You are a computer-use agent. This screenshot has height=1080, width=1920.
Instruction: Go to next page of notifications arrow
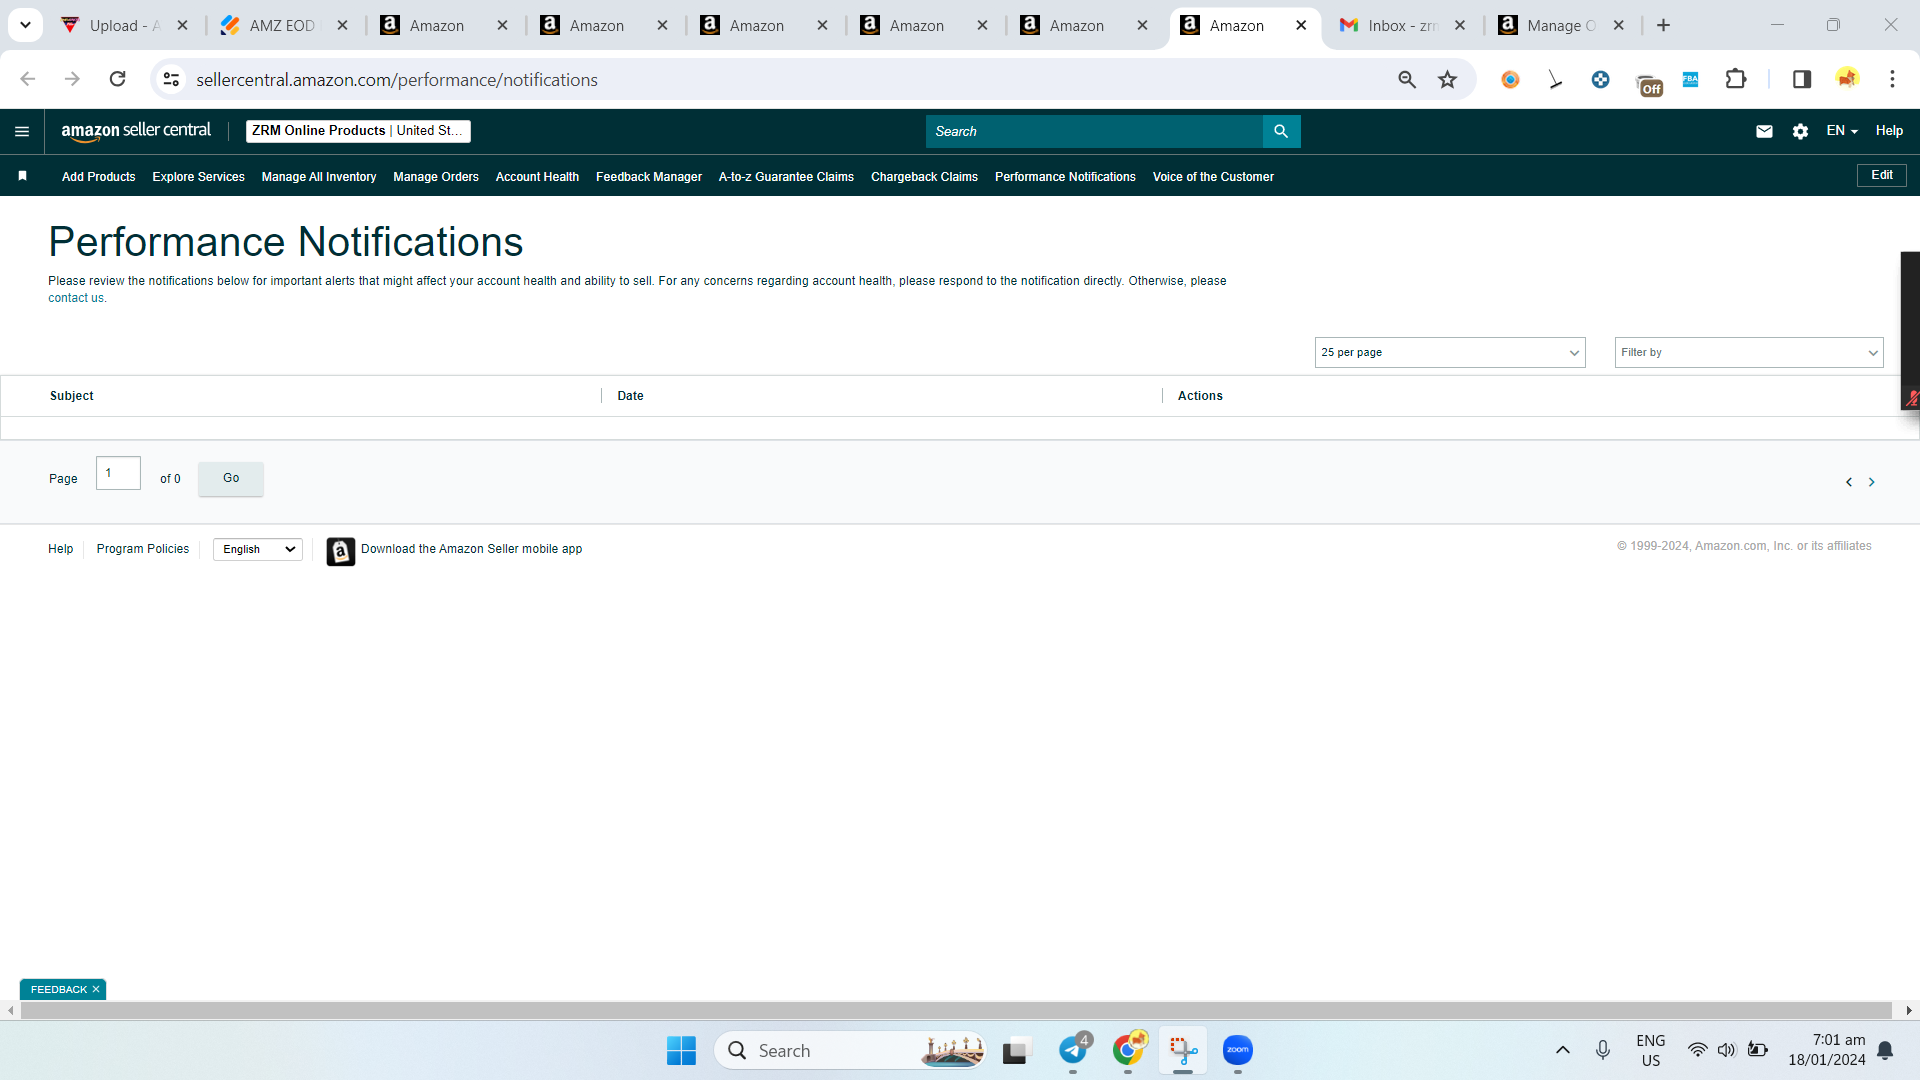(x=1872, y=482)
